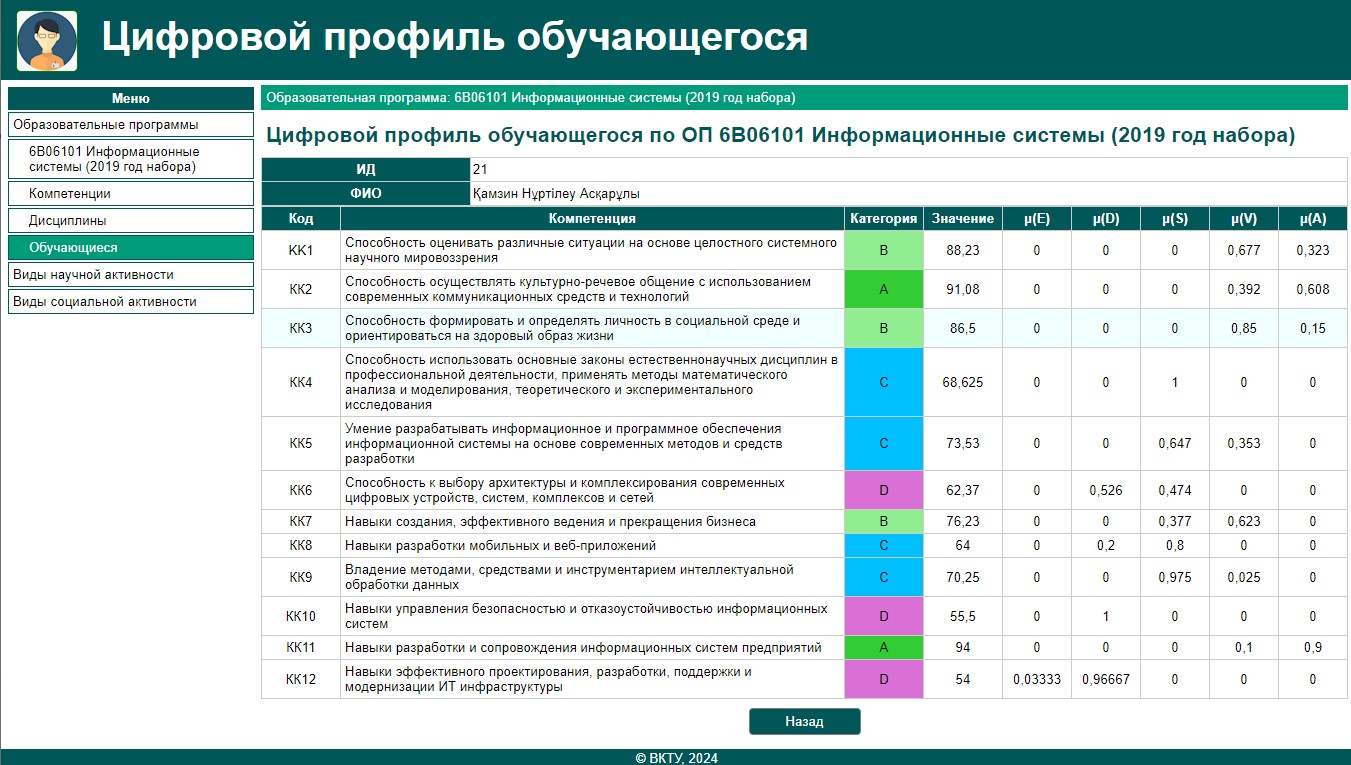This screenshot has height=765, width=1351.
Task: Click the blue C category cell for КК4
Action: (883, 382)
